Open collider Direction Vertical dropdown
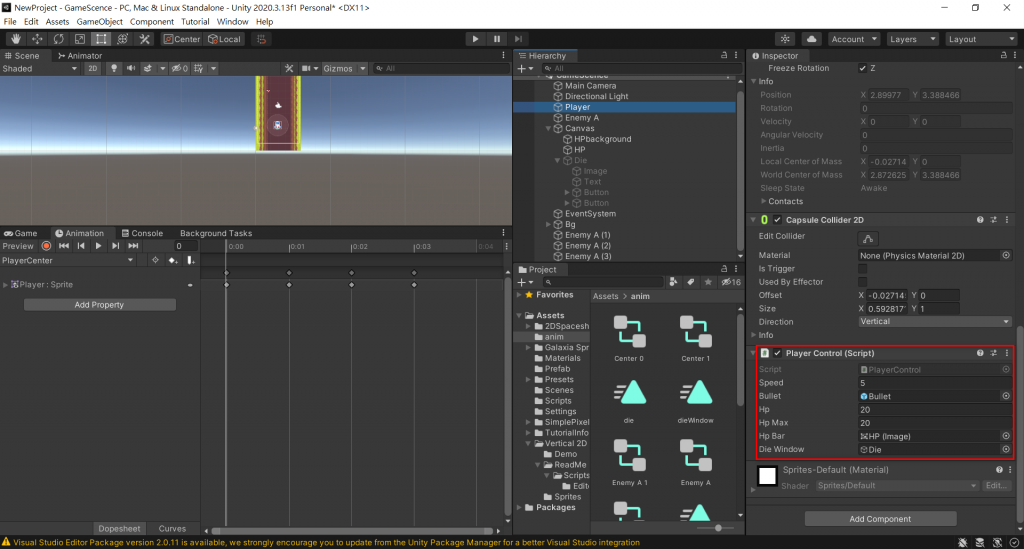The image size is (1024, 549). [x=935, y=322]
